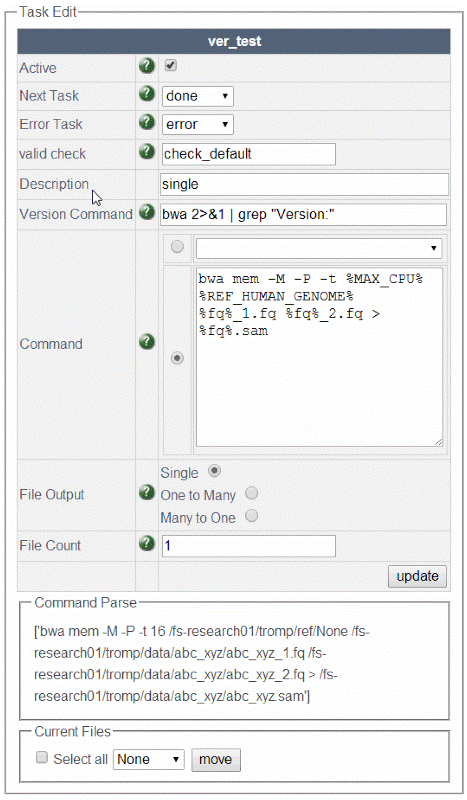Click the Description label
Screen dimensions: 467x800
click(x=54, y=184)
